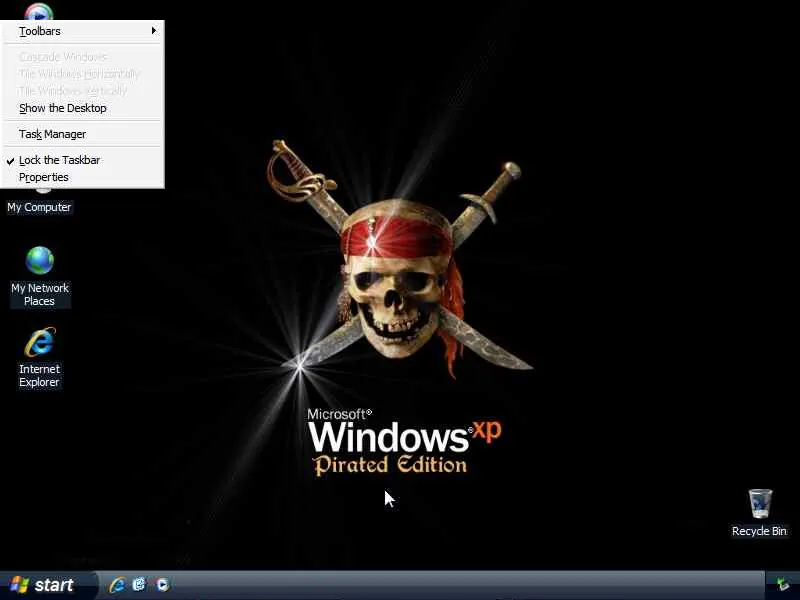800x600 pixels.
Task: Click the middle Quick Launch icon
Action: pyautogui.click(x=139, y=585)
